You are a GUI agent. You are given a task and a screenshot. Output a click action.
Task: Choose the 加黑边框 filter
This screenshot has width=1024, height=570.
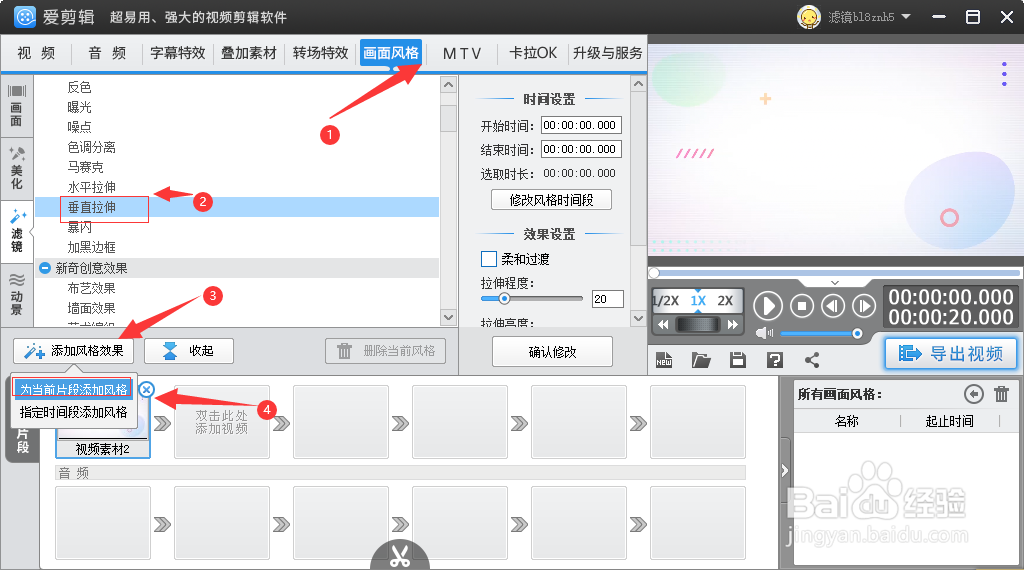click(x=91, y=247)
